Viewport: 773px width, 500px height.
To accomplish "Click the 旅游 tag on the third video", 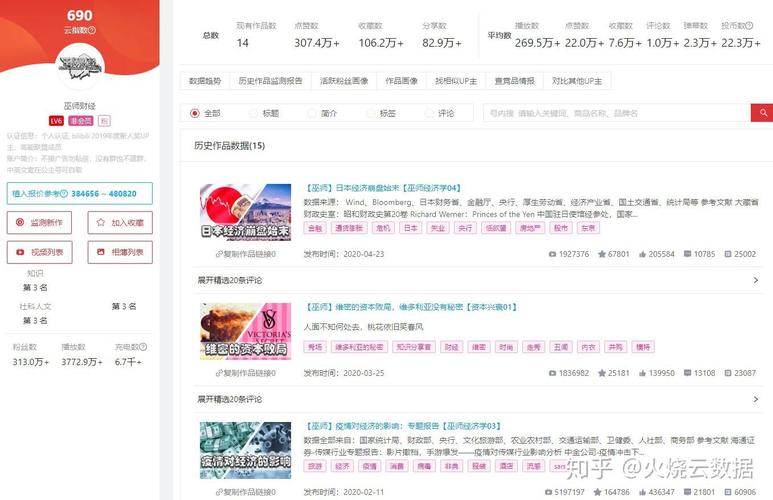I will (315, 466).
